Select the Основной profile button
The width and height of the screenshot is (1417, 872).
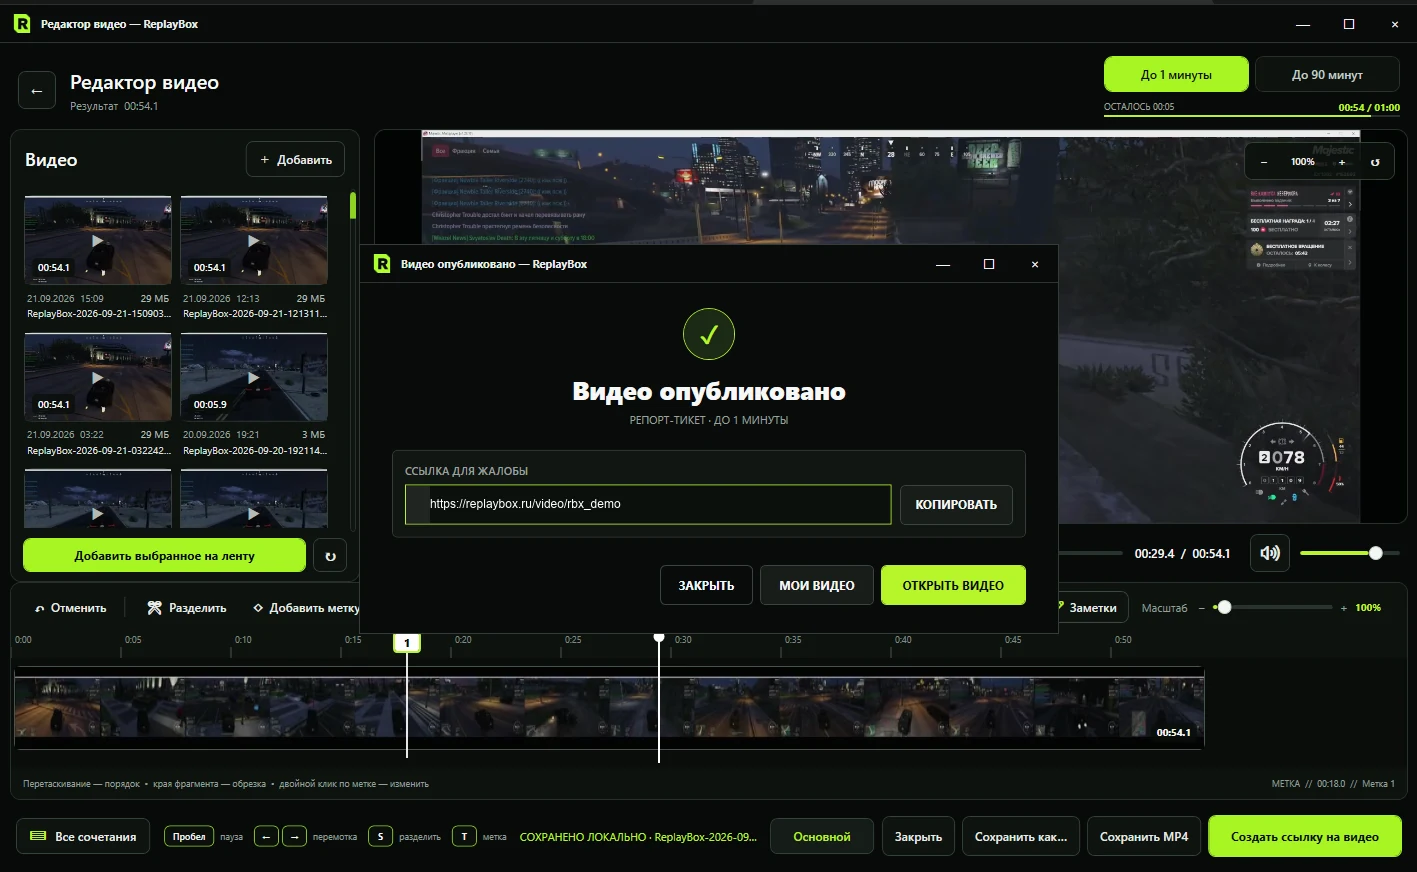point(822,837)
